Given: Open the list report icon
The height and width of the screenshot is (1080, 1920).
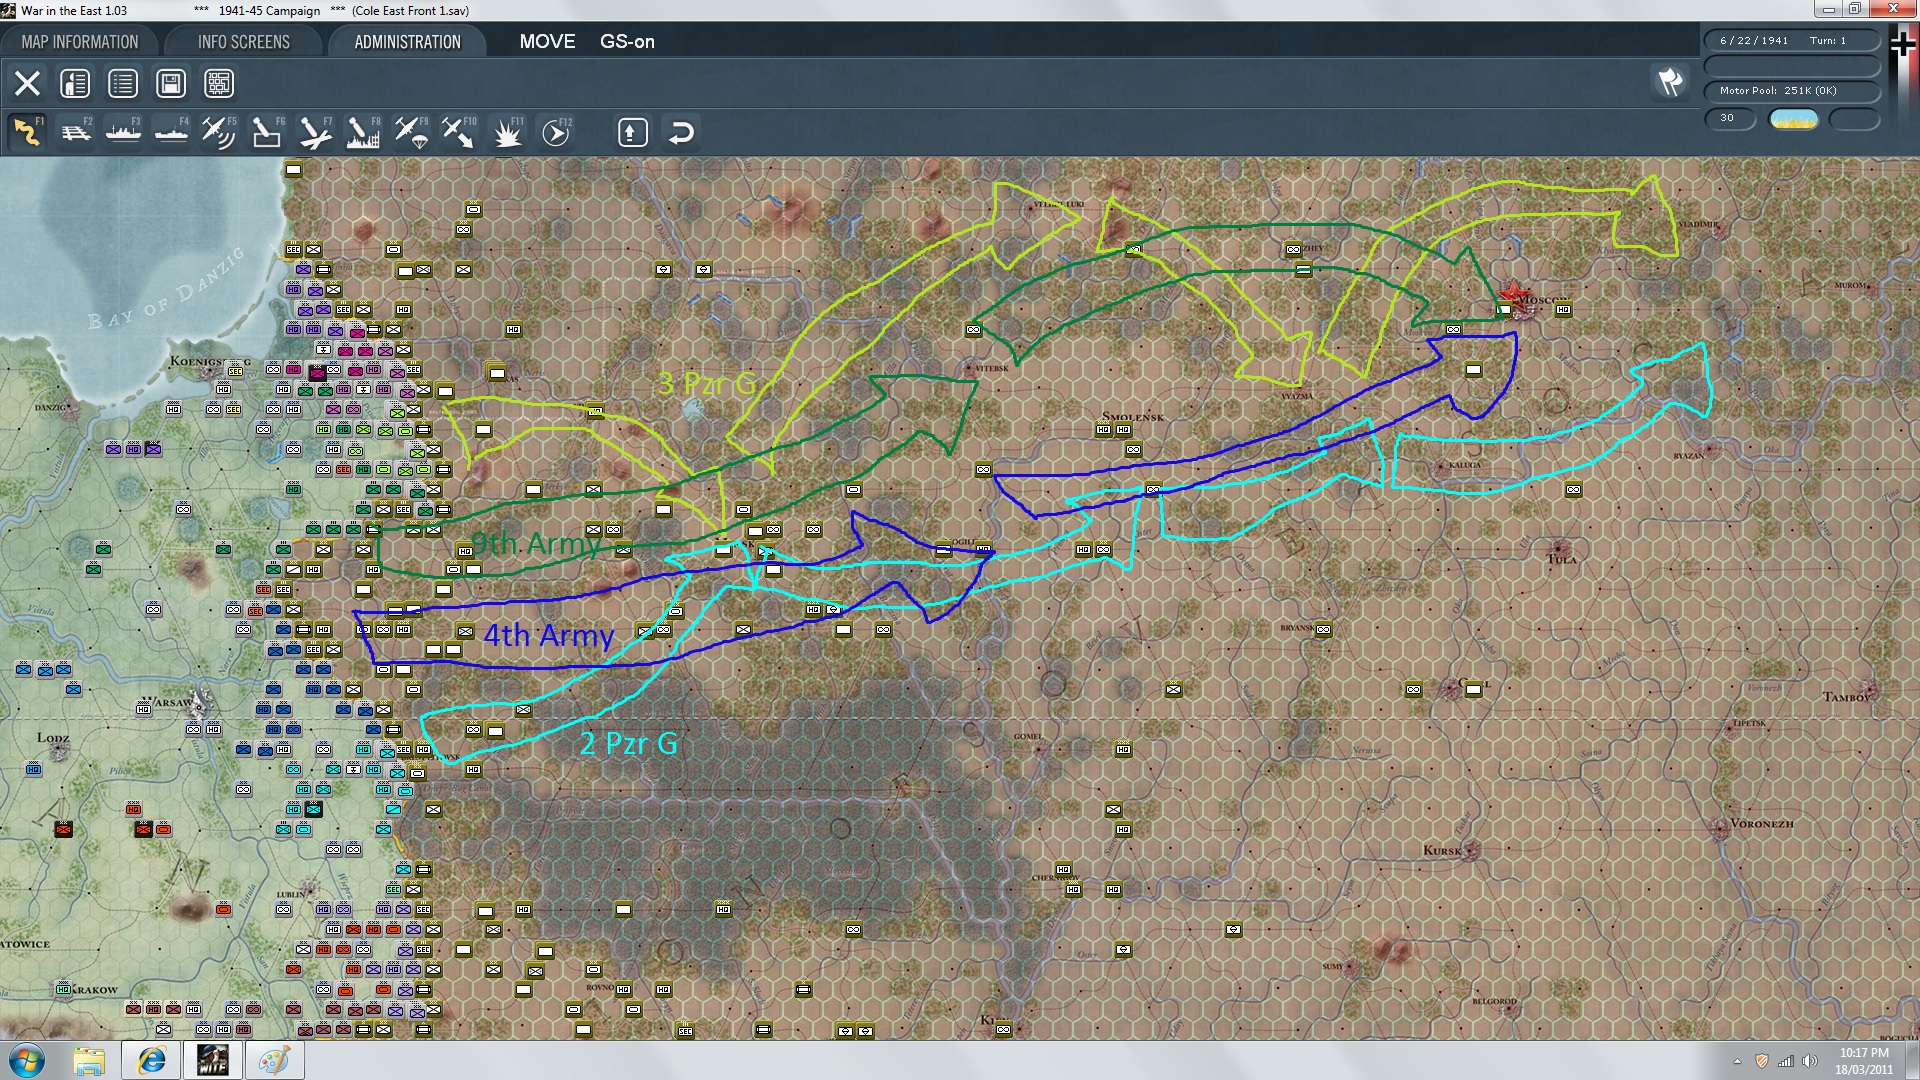Looking at the screenshot, I should [123, 83].
